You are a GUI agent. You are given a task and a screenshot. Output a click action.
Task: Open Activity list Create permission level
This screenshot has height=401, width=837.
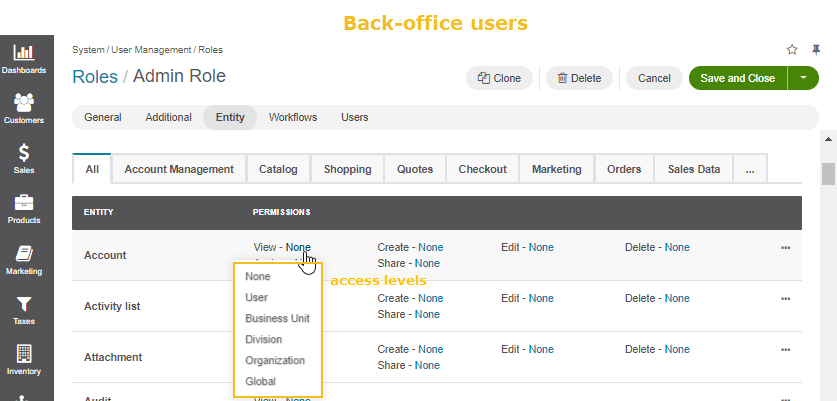431,298
